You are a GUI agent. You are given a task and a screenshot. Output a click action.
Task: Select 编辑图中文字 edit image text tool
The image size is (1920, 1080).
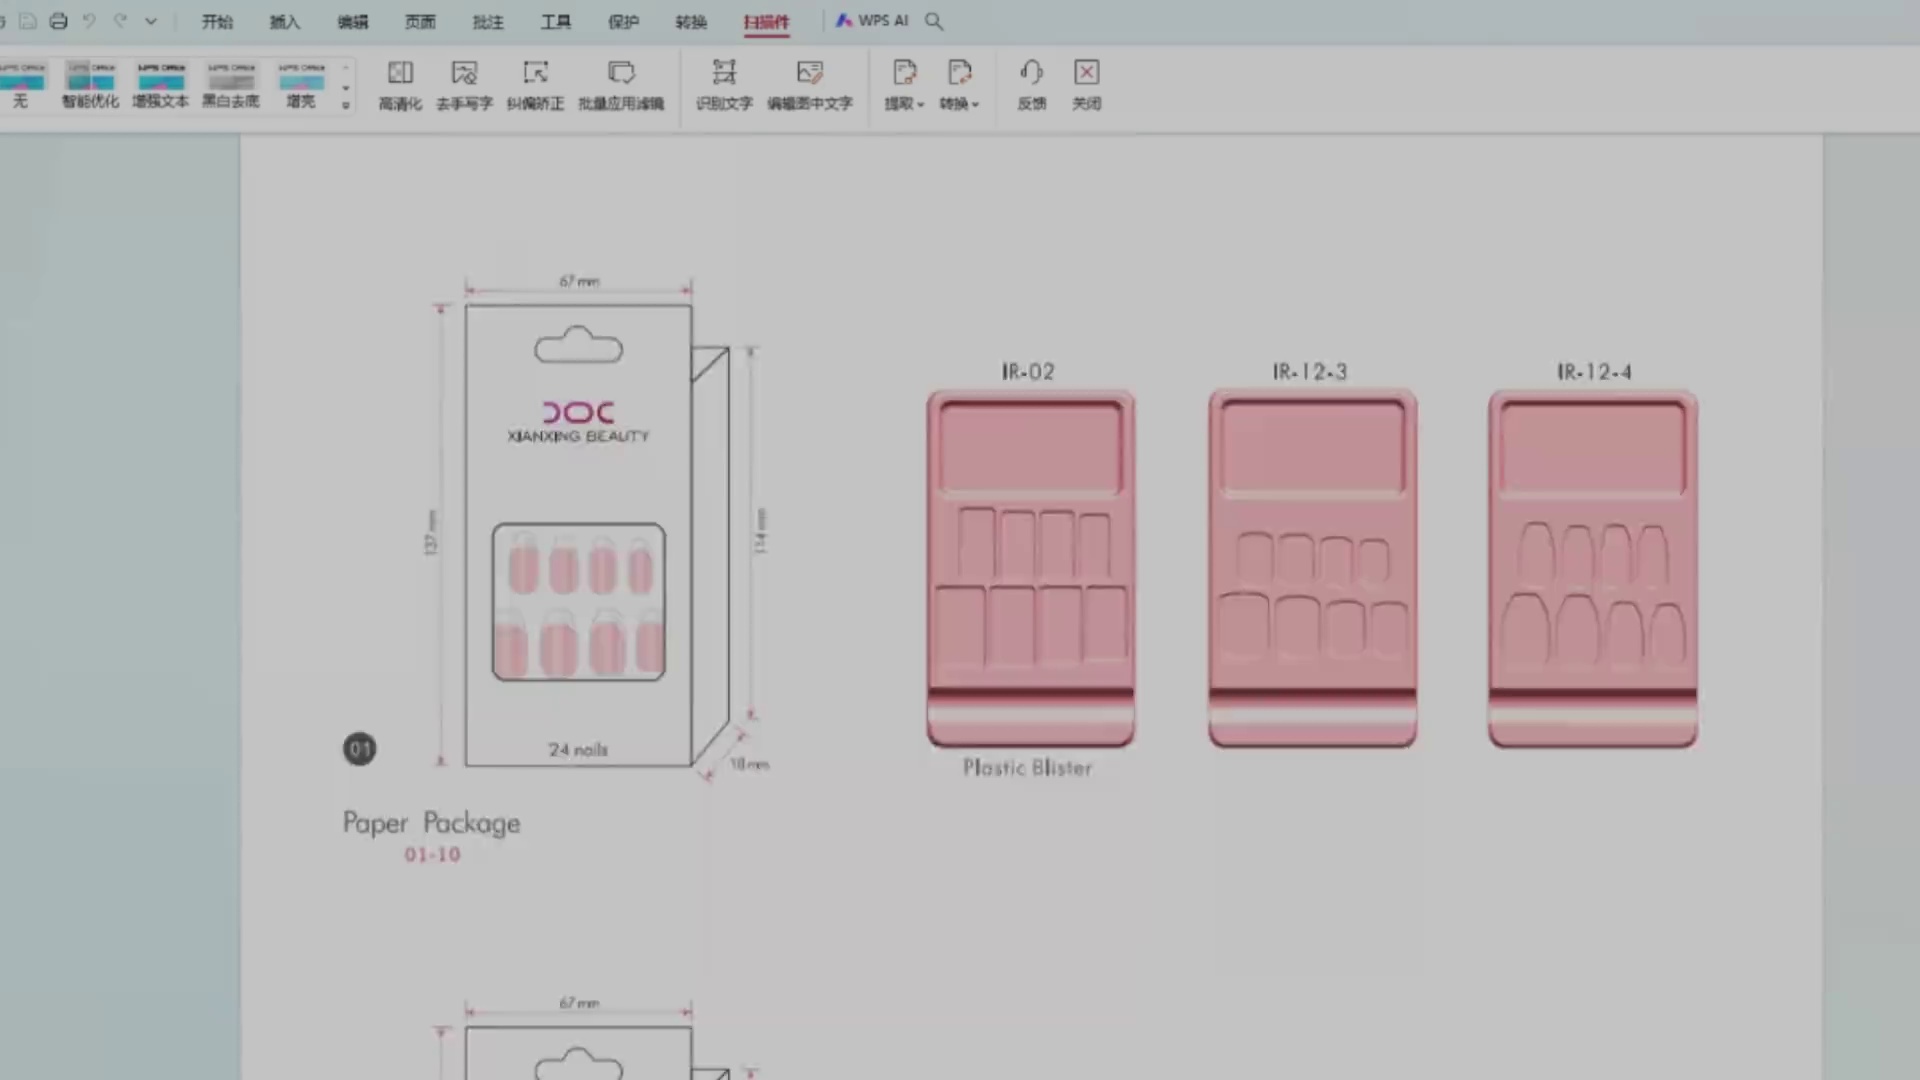pyautogui.click(x=810, y=73)
